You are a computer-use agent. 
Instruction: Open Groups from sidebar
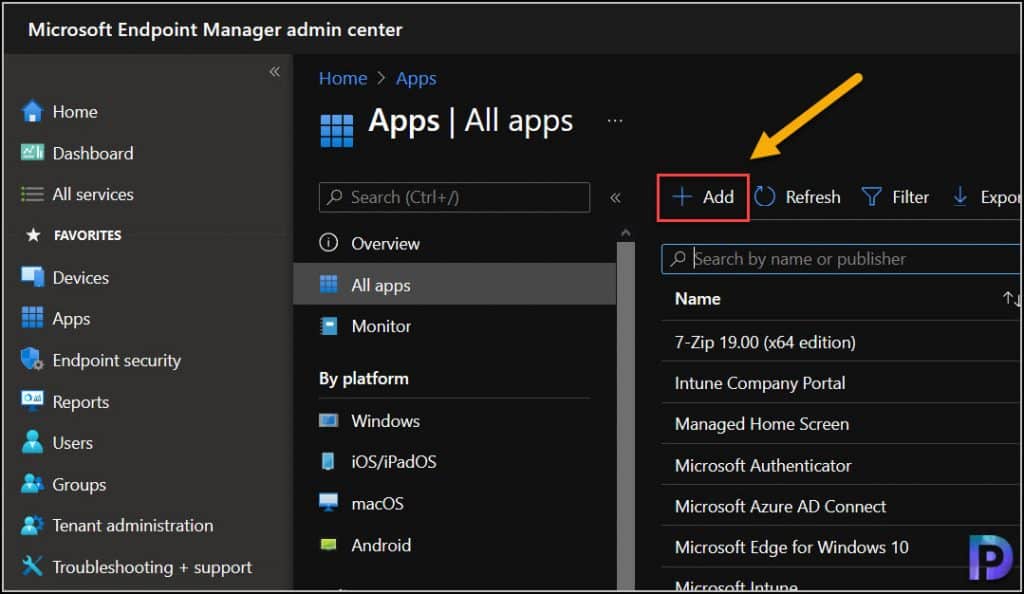[79, 484]
